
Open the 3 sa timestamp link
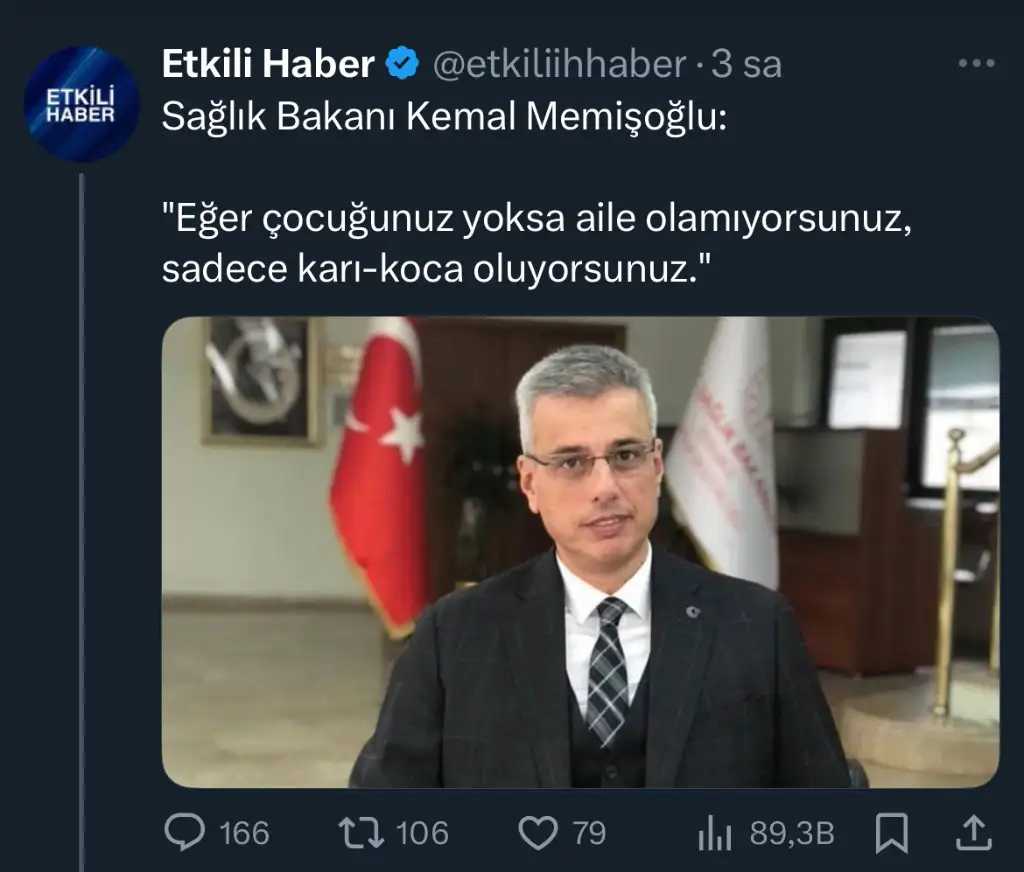746,64
